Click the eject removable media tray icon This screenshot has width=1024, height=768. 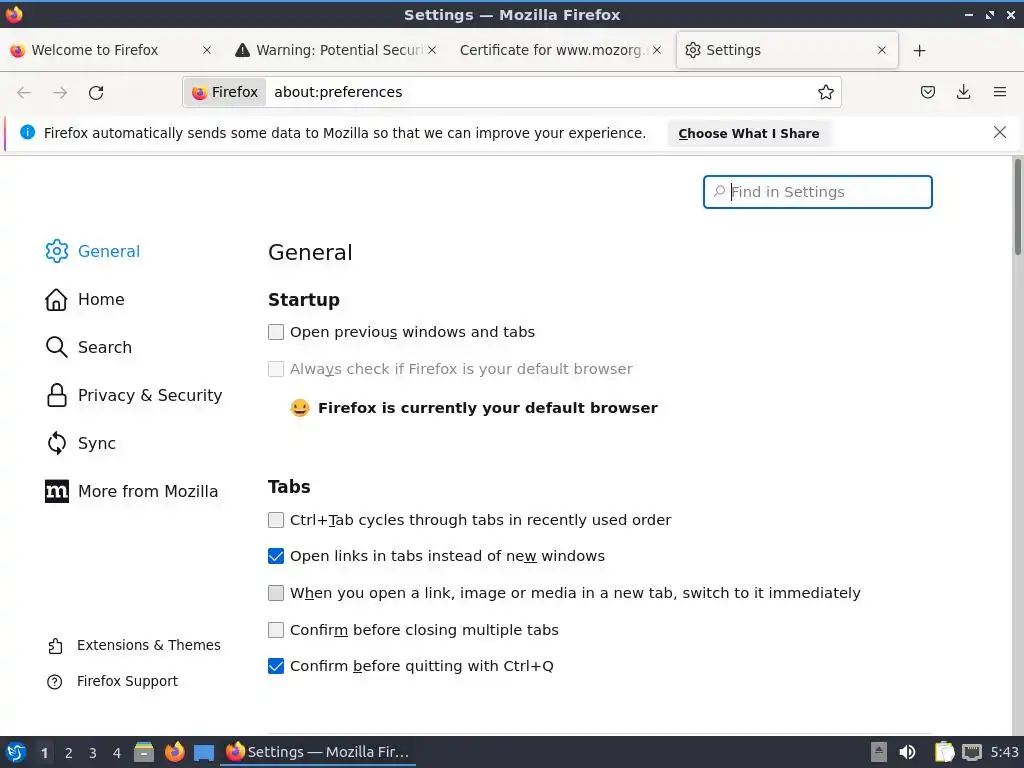click(879, 752)
